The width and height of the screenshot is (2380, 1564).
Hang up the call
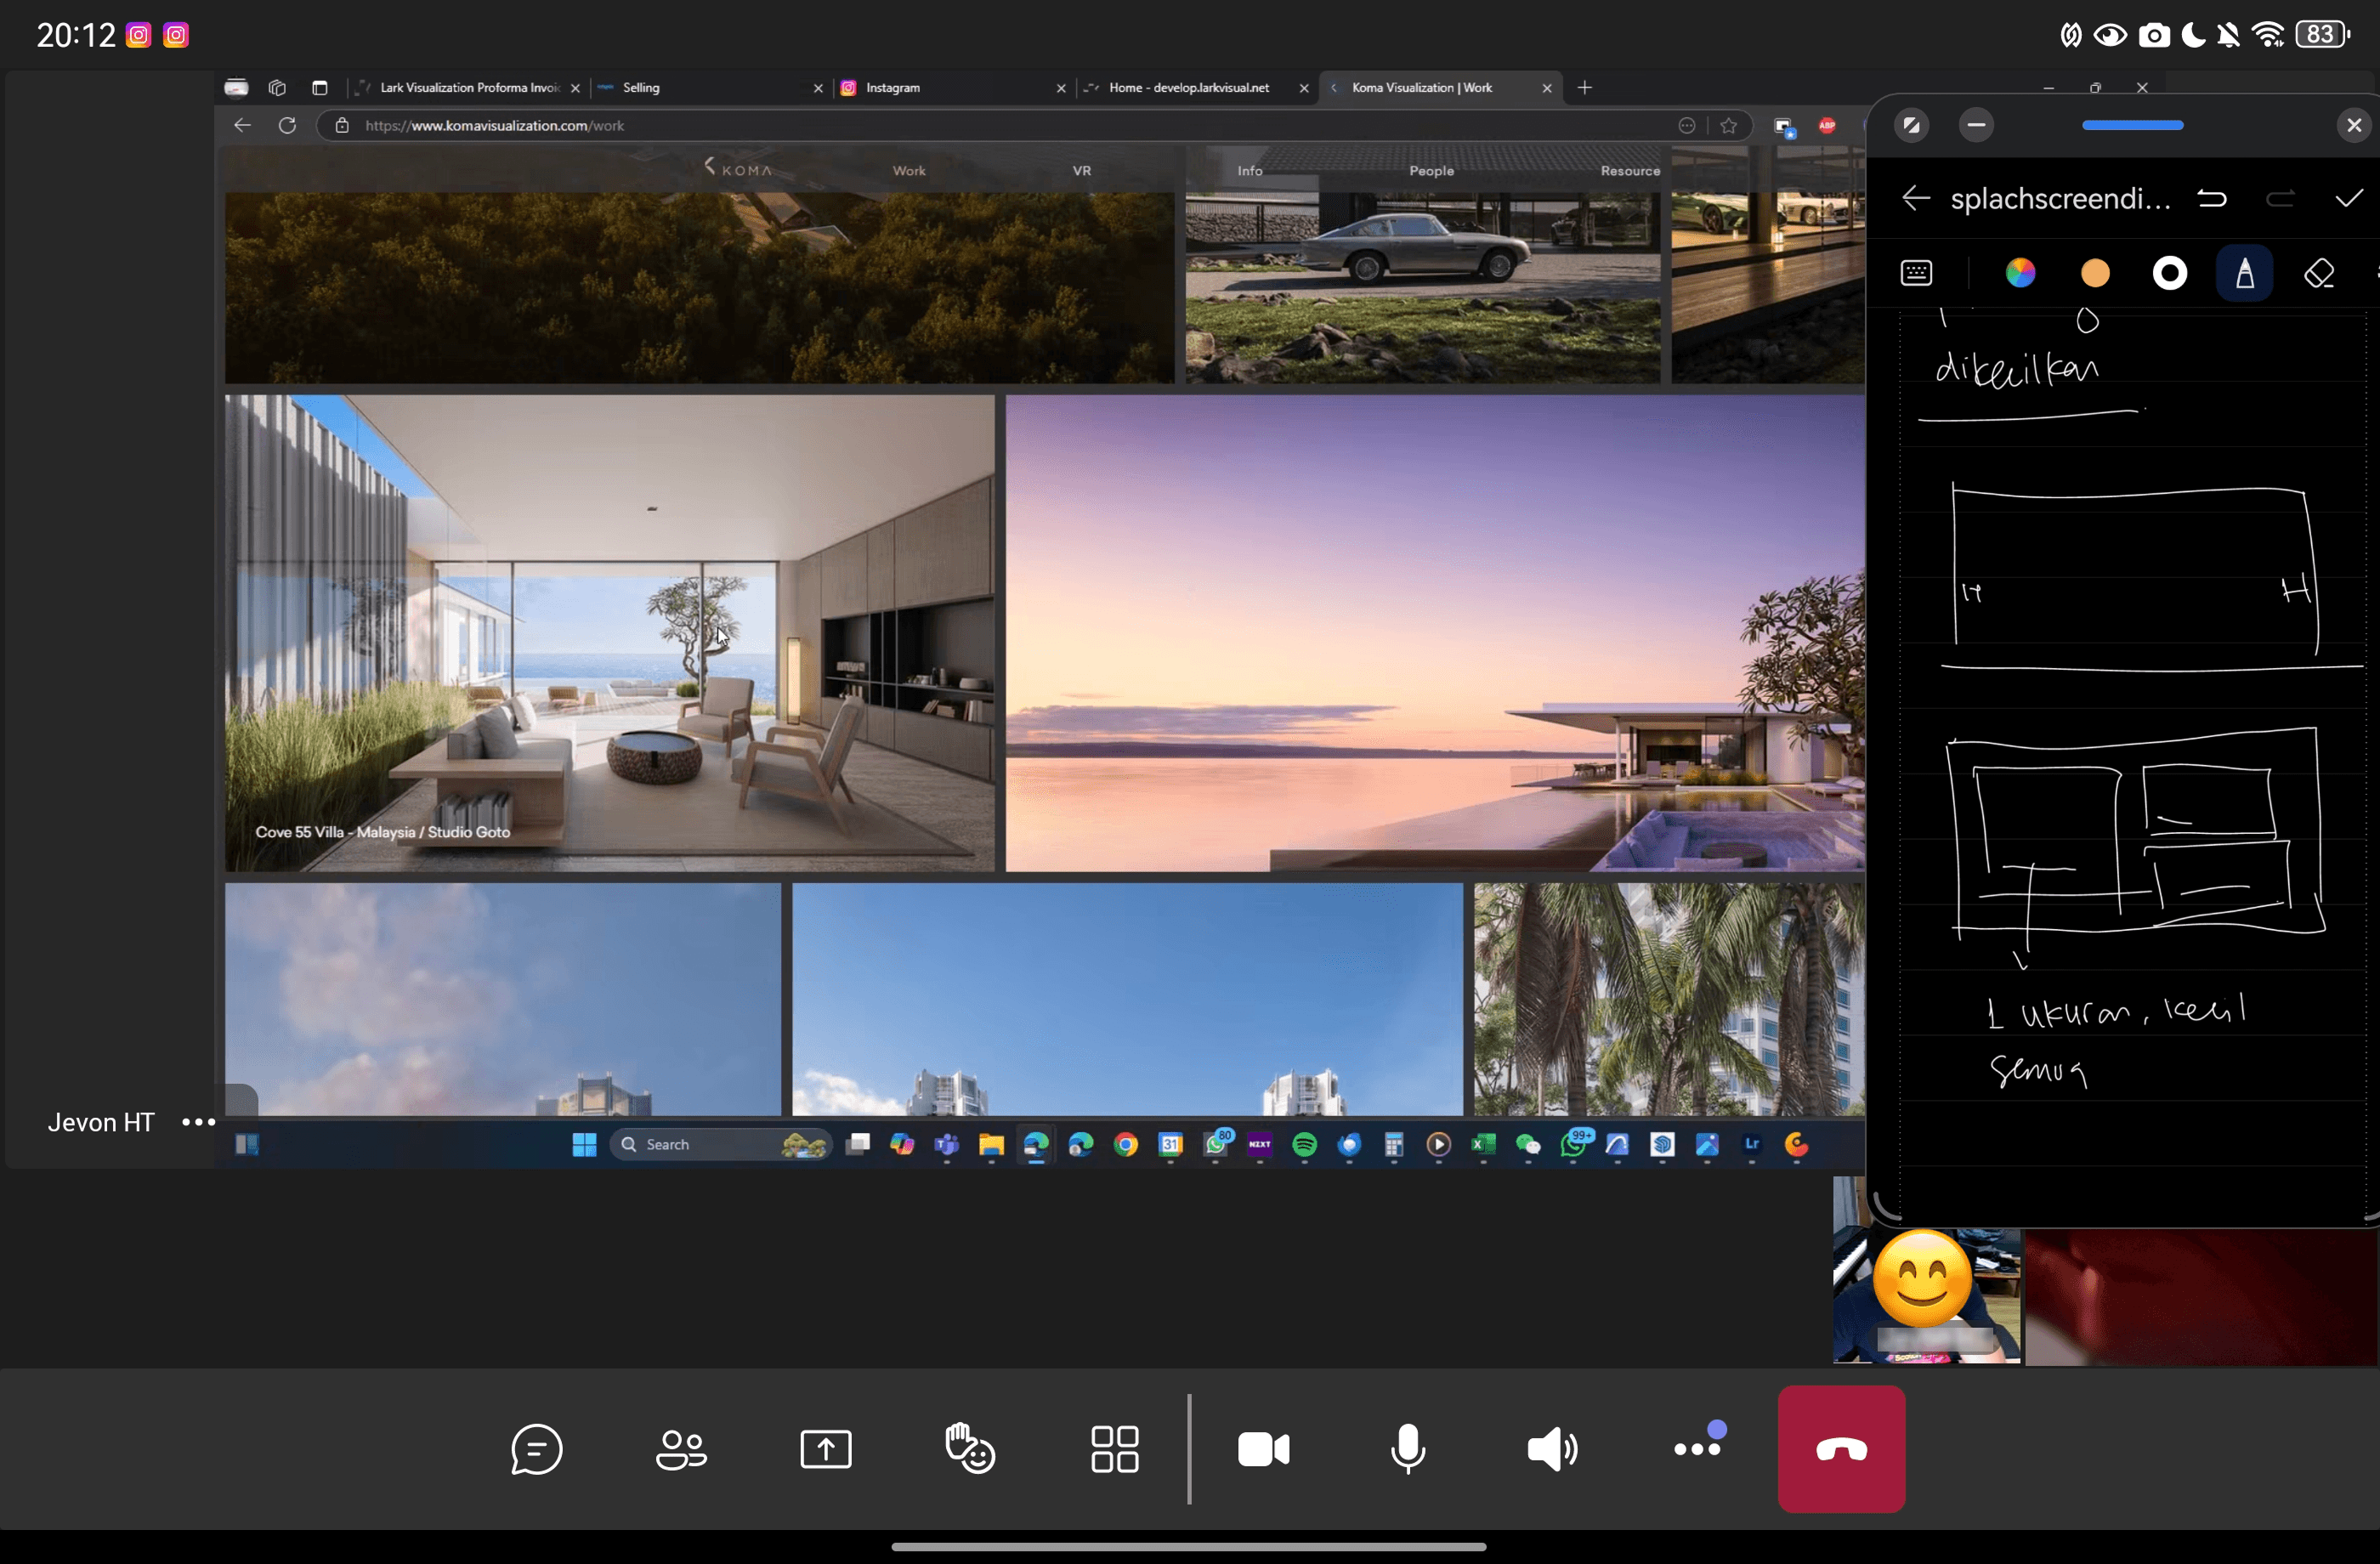(1840, 1448)
